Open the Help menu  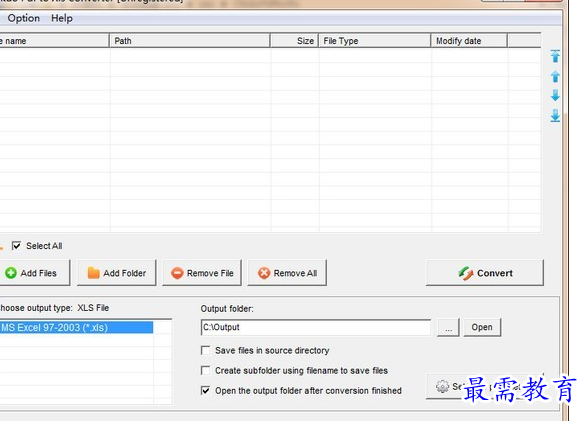(x=62, y=18)
